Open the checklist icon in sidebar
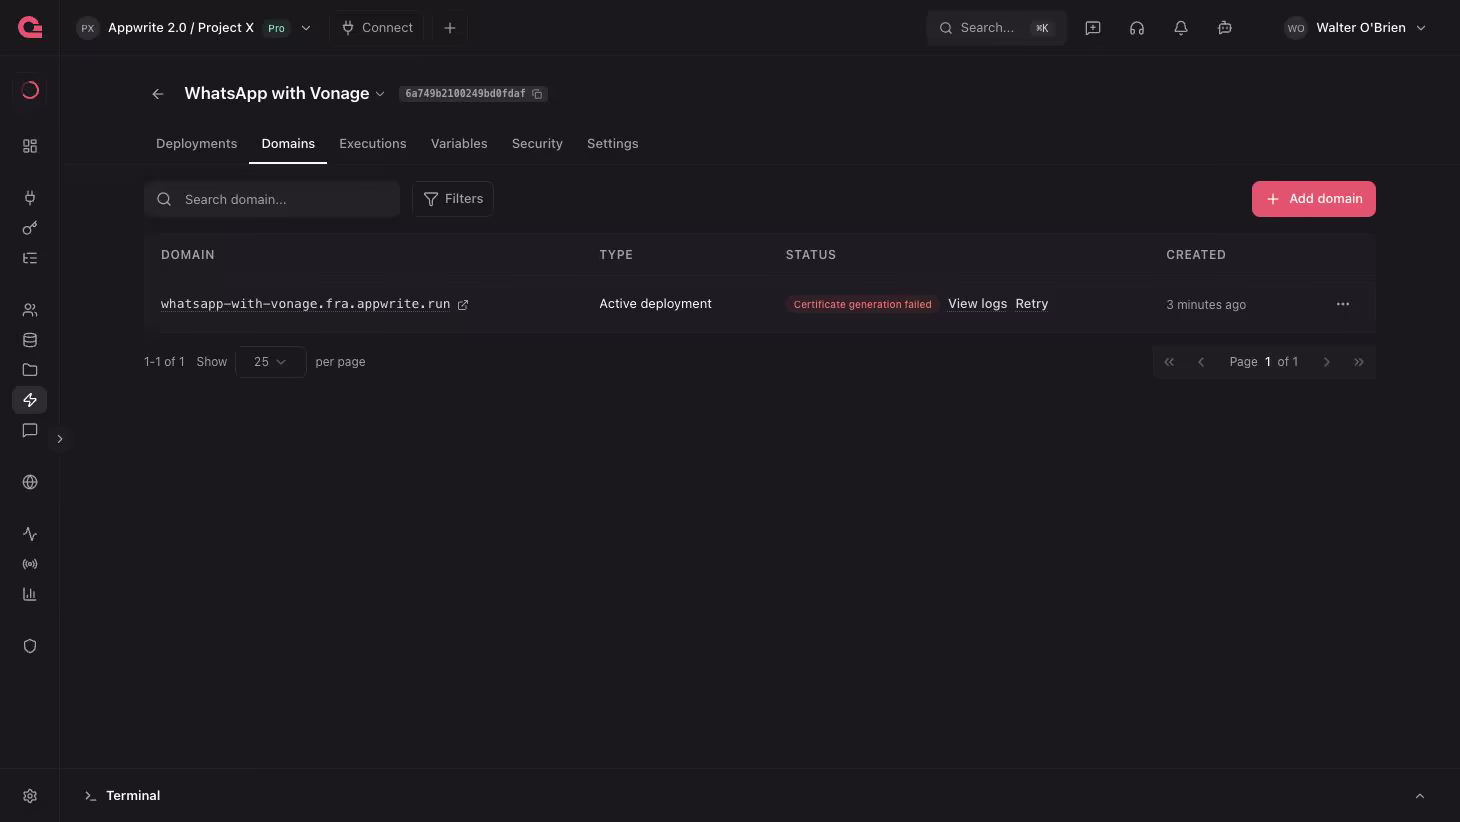The image size is (1460, 822). click(x=30, y=258)
